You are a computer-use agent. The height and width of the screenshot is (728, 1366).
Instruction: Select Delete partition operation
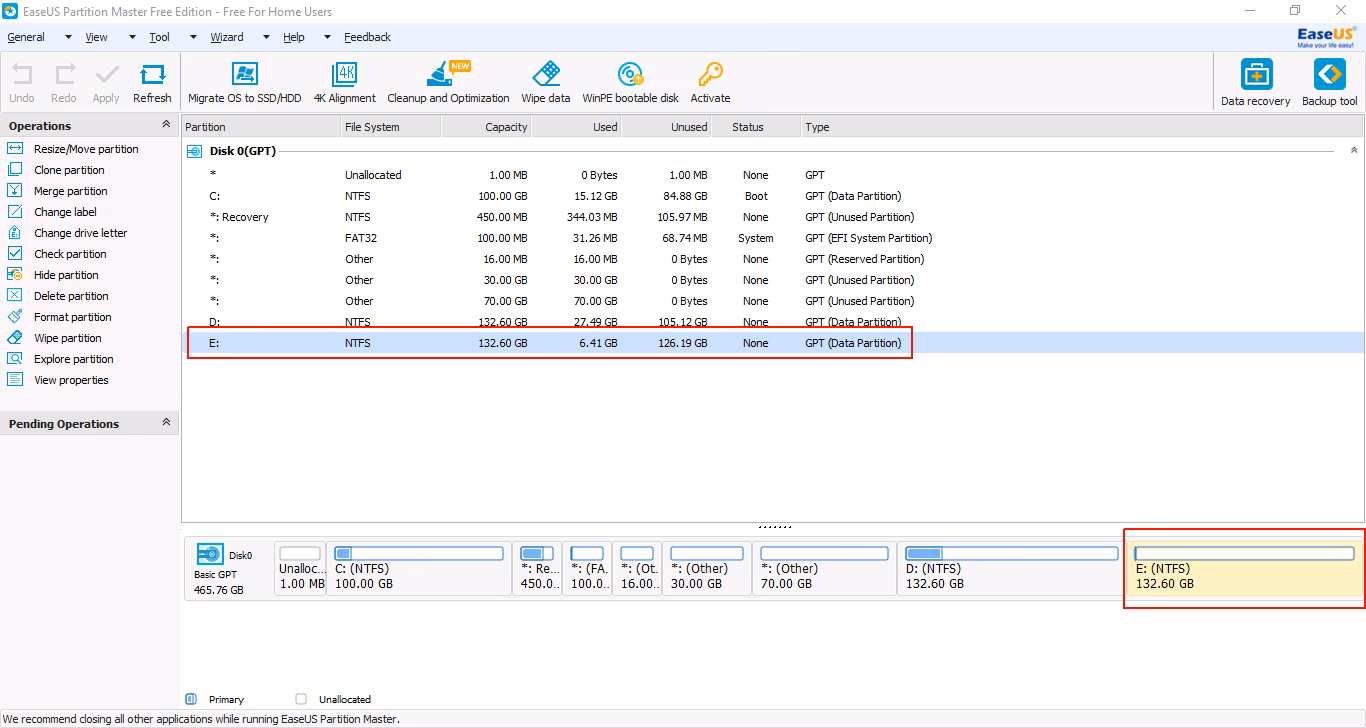71,296
